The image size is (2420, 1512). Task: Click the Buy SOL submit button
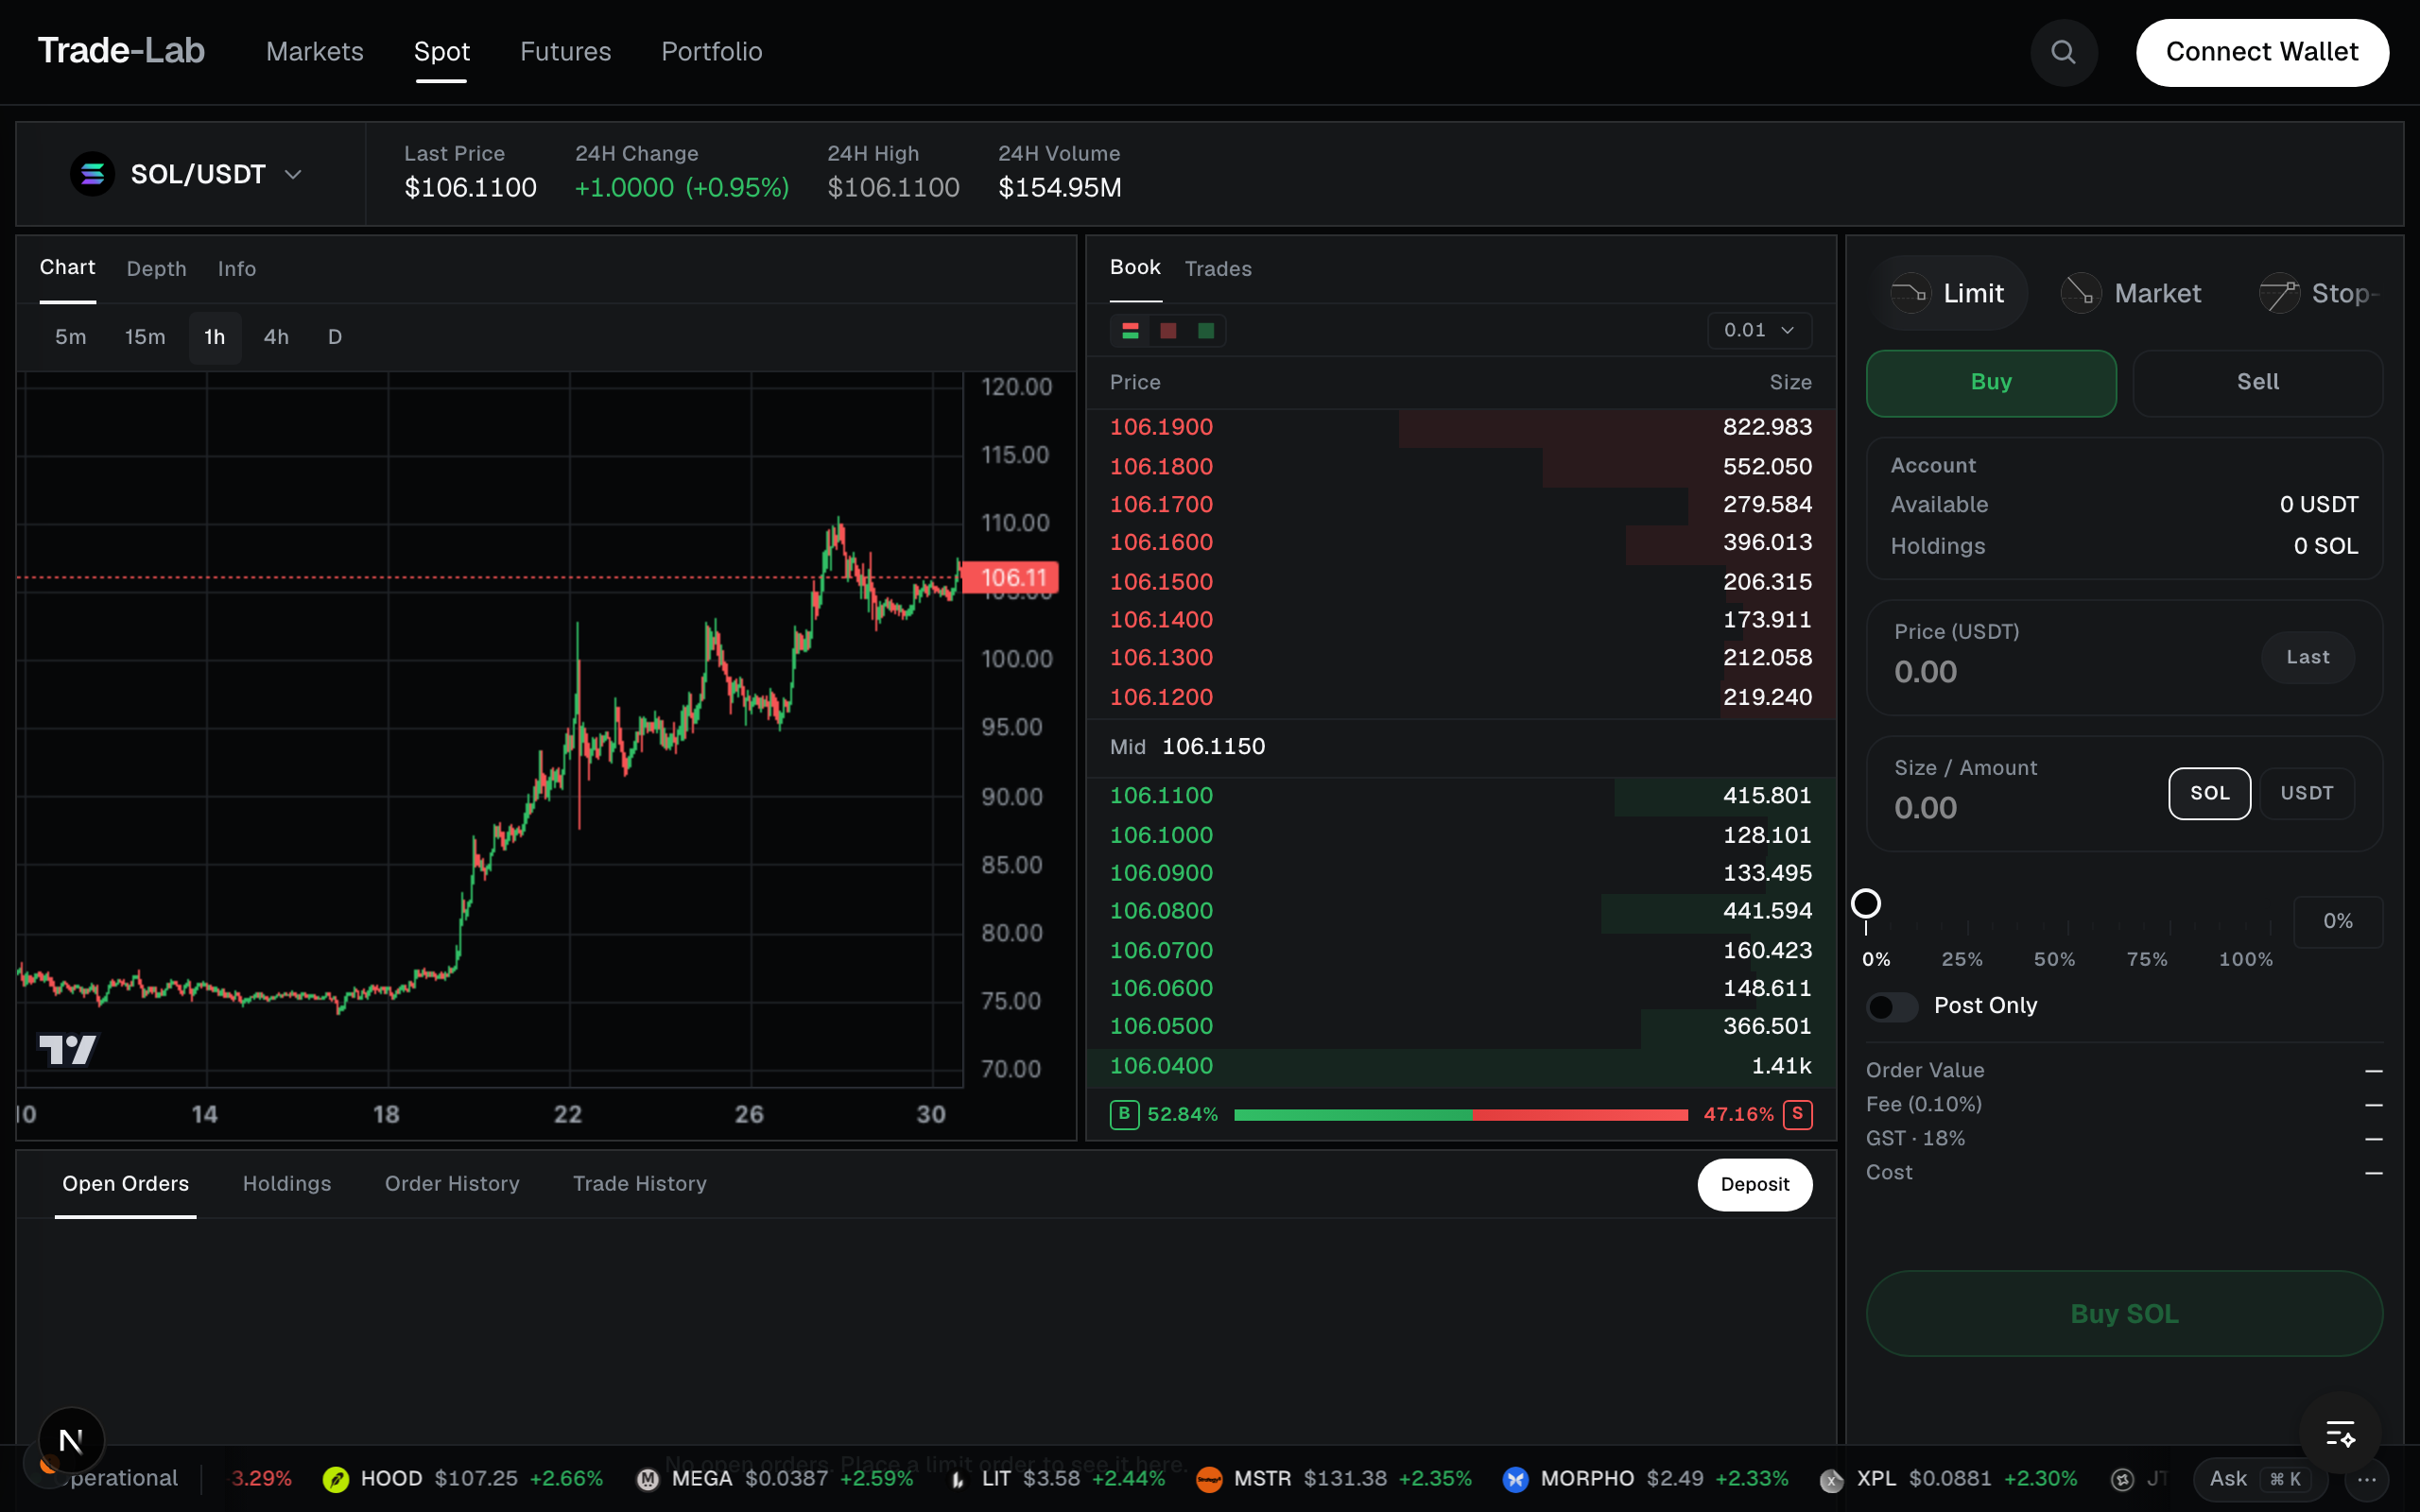click(x=2124, y=1314)
